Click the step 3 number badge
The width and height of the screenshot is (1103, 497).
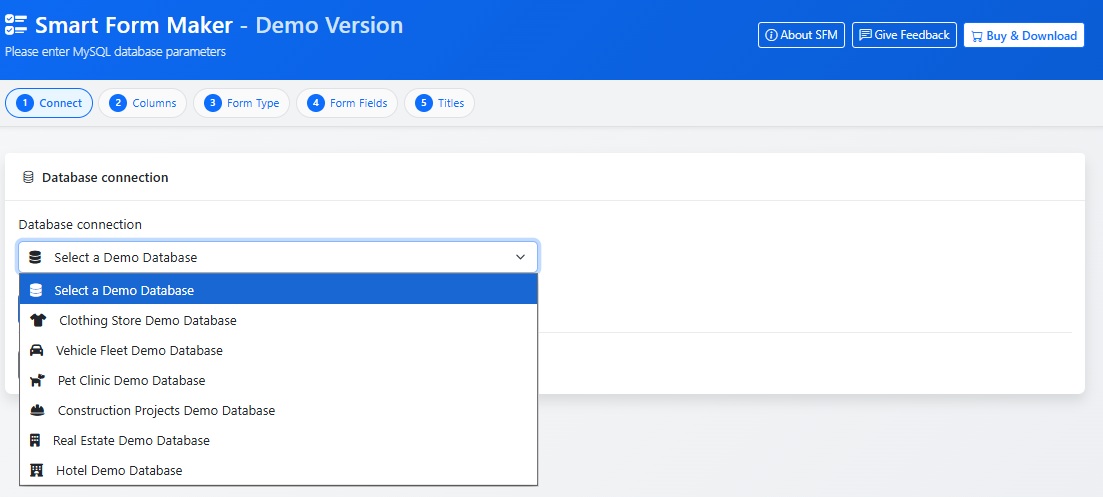[x=212, y=103]
